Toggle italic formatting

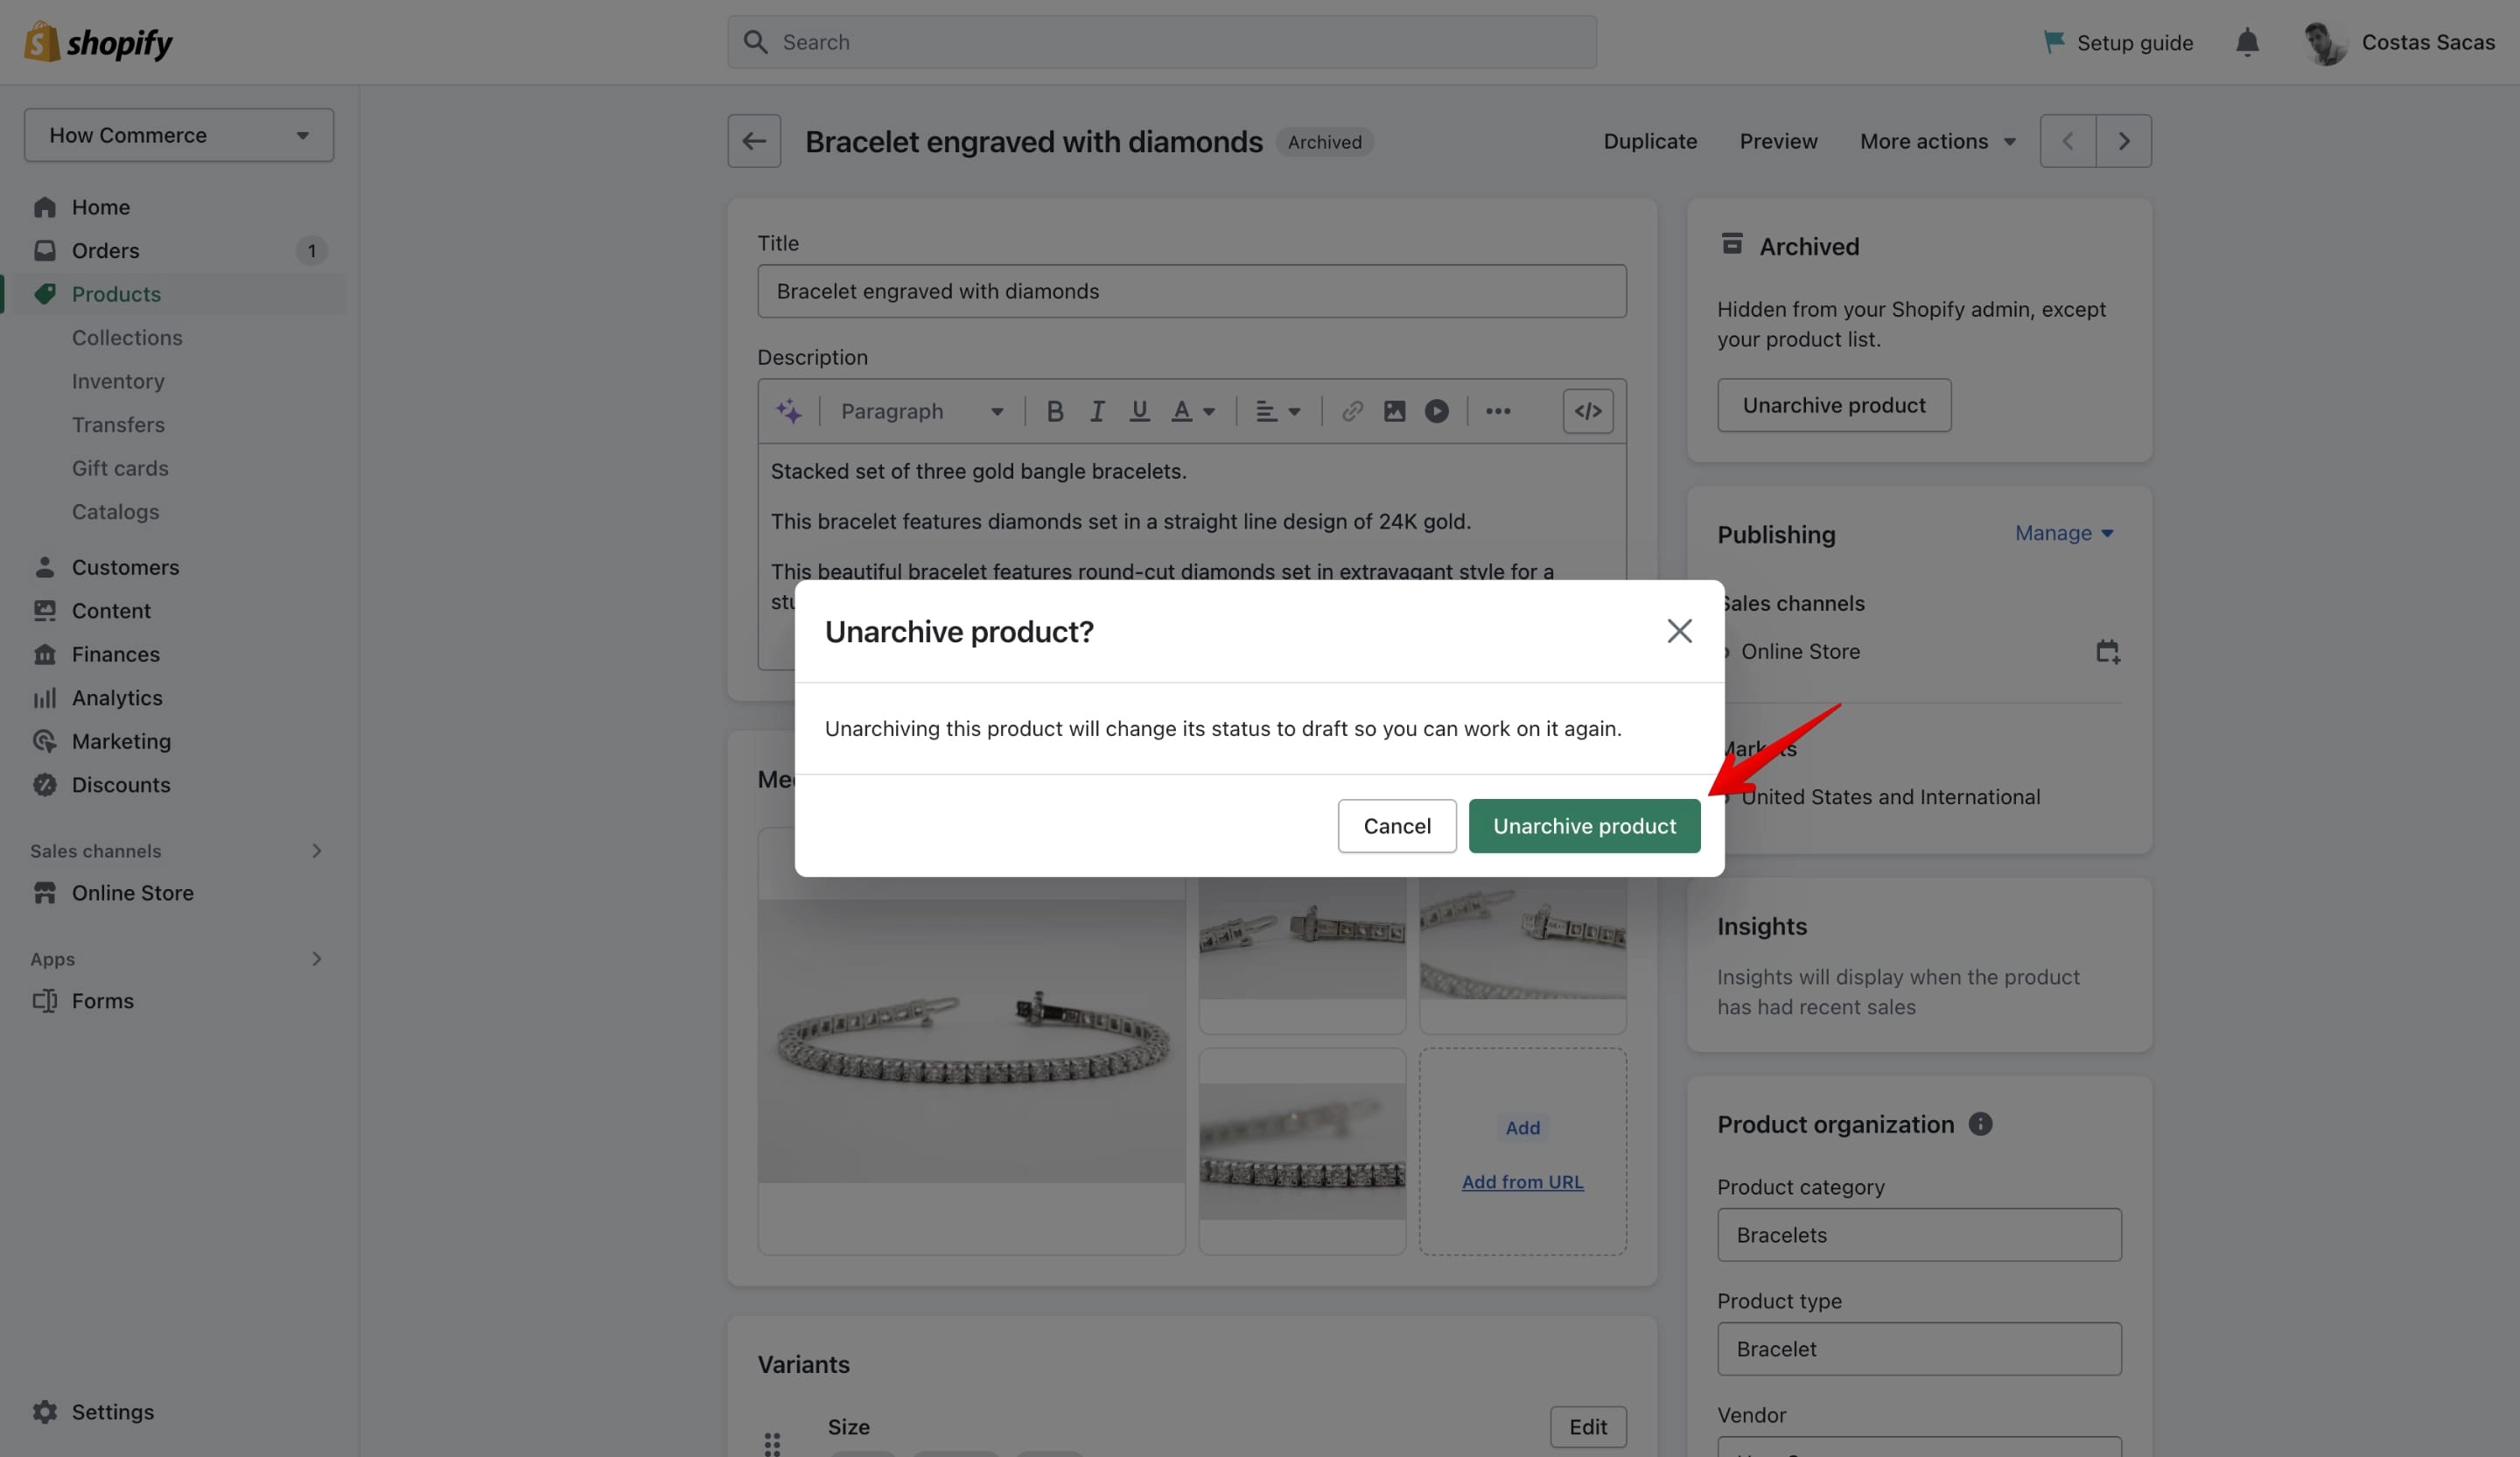point(1097,411)
